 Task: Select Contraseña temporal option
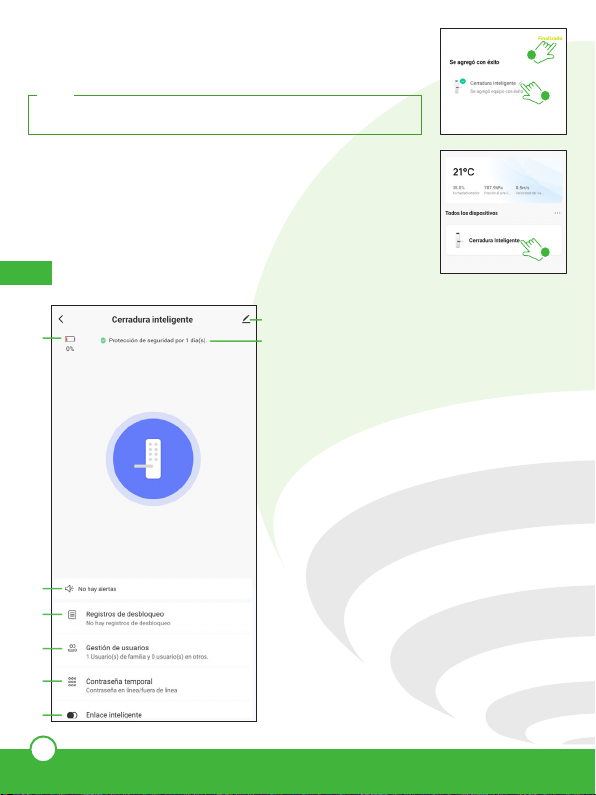153,685
